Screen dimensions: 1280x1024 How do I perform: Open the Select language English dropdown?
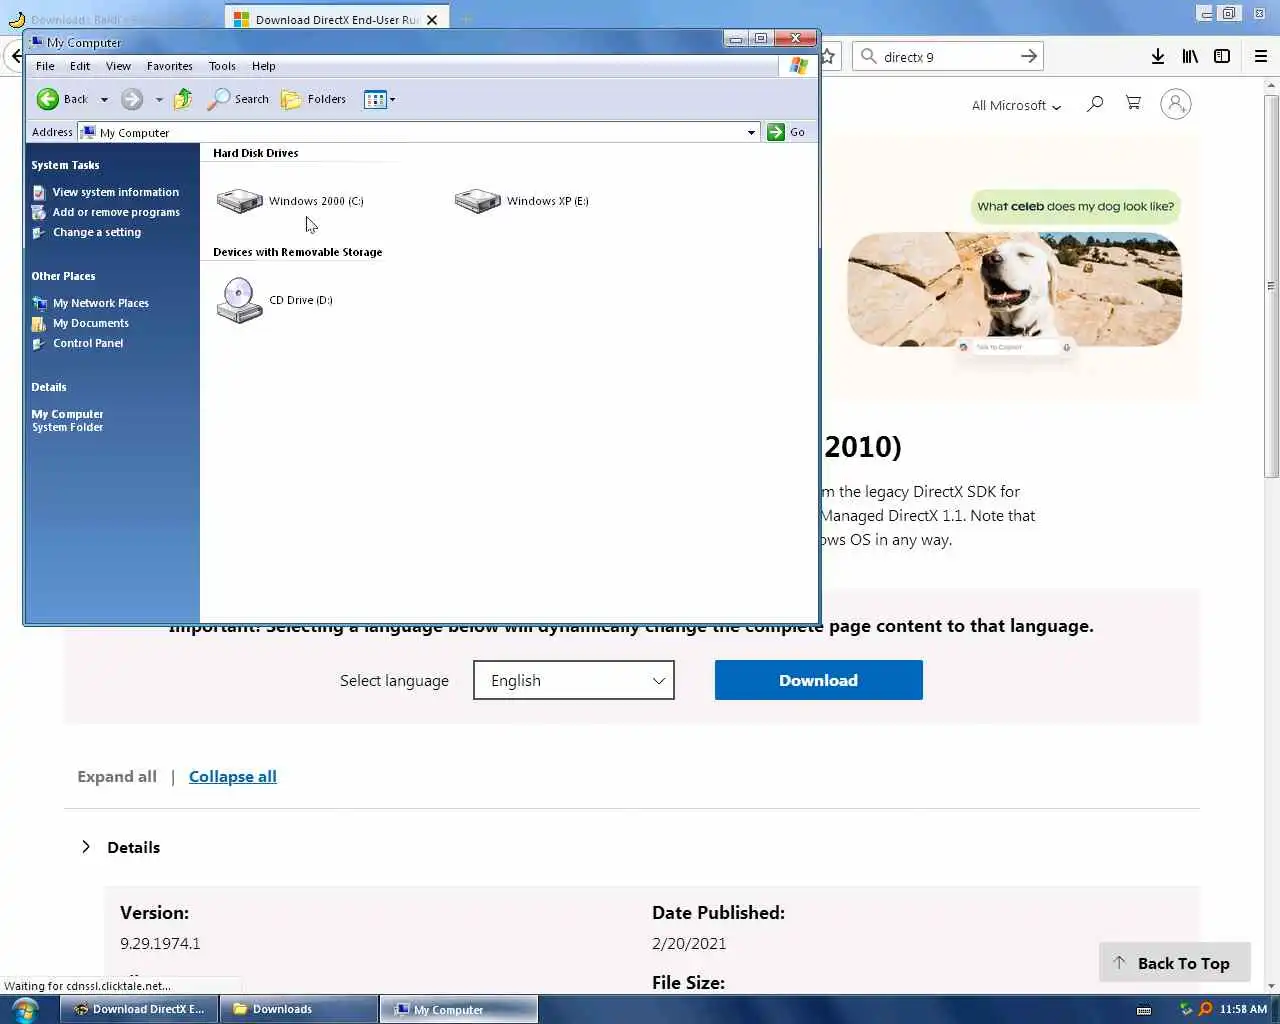[574, 680]
